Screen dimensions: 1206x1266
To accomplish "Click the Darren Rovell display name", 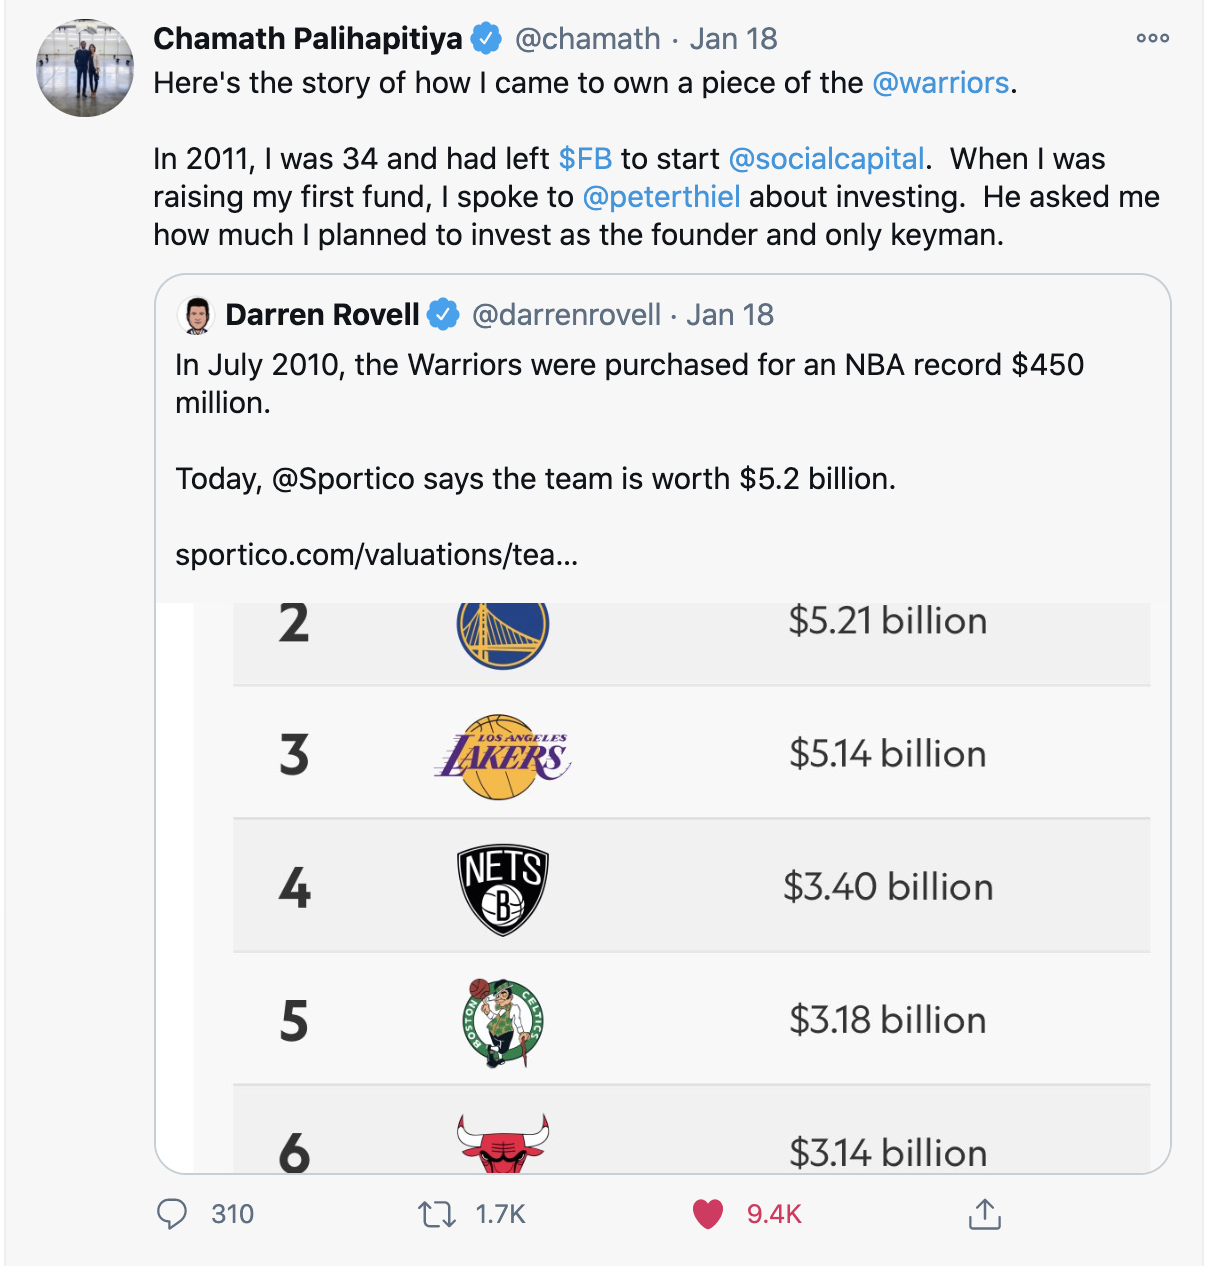I will (x=322, y=315).
